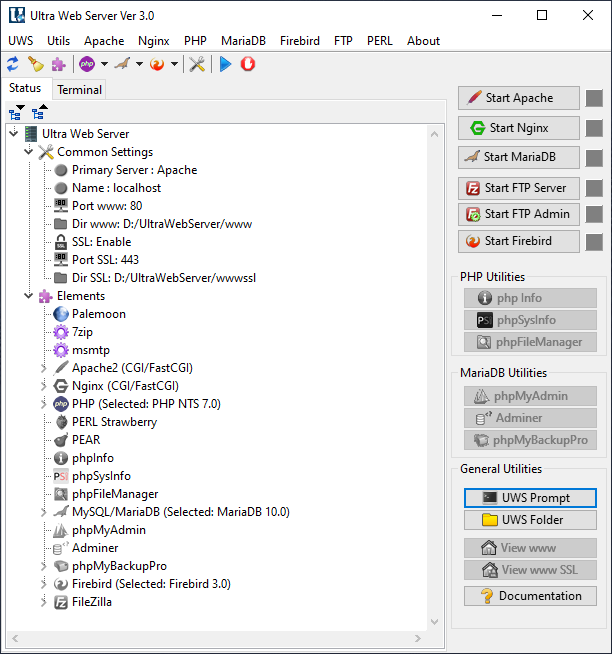612x654 pixels.
Task: Click the Dir www folder icon
Action: (61, 224)
